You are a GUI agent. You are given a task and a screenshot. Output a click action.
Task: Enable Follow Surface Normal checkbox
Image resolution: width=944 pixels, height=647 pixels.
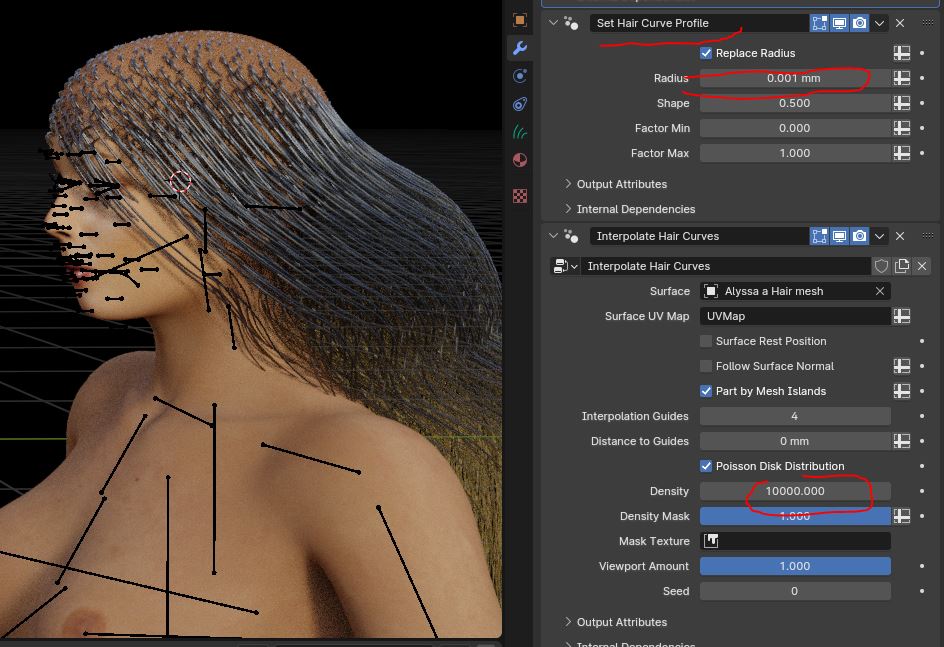[706, 366]
